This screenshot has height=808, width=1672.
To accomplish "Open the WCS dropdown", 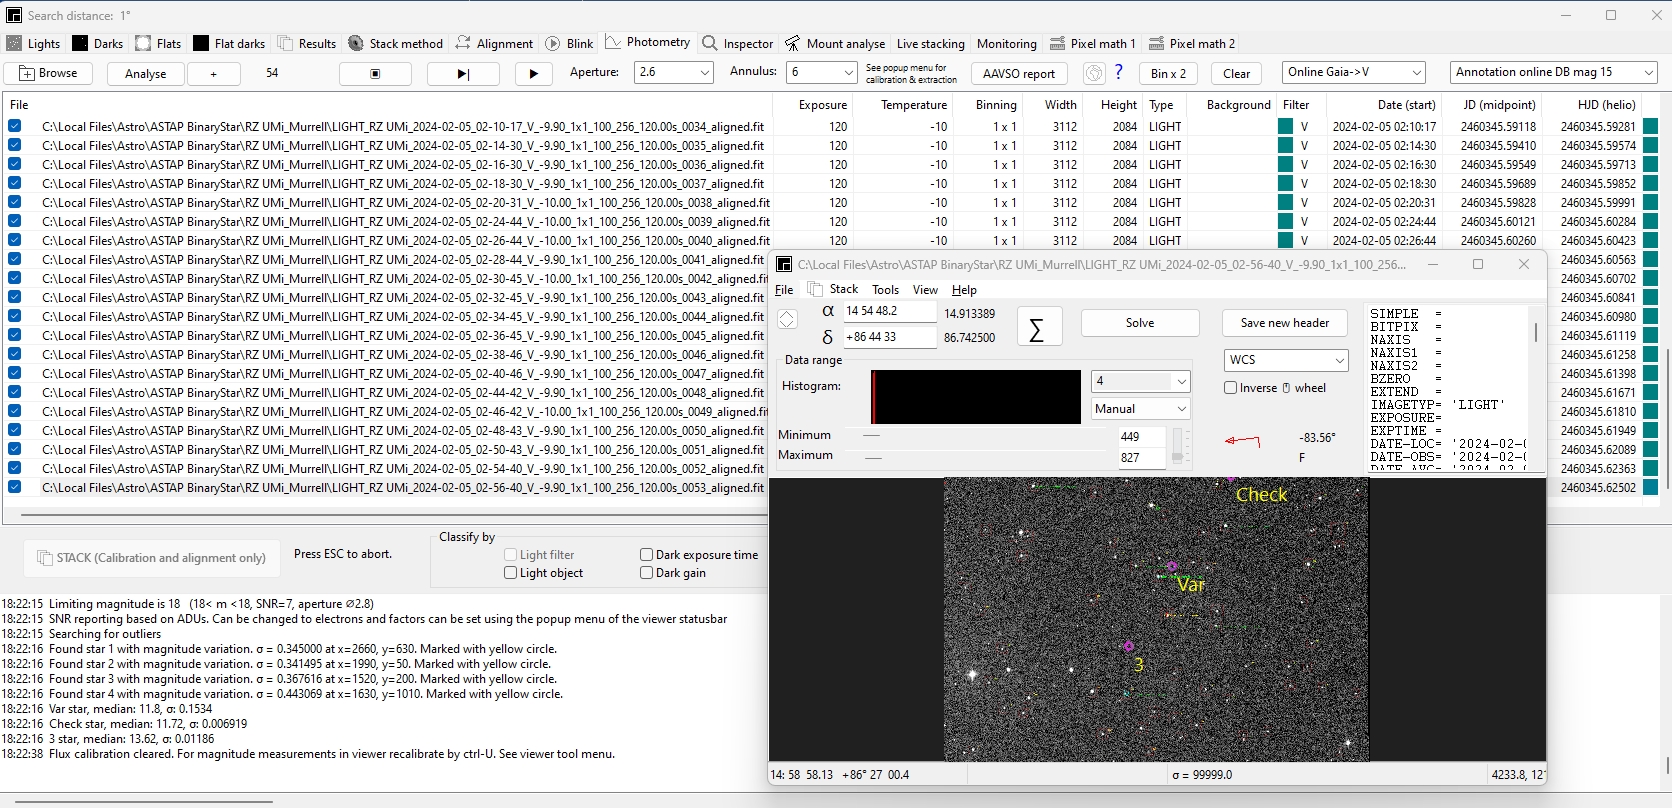I will (x=1286, y=360).
